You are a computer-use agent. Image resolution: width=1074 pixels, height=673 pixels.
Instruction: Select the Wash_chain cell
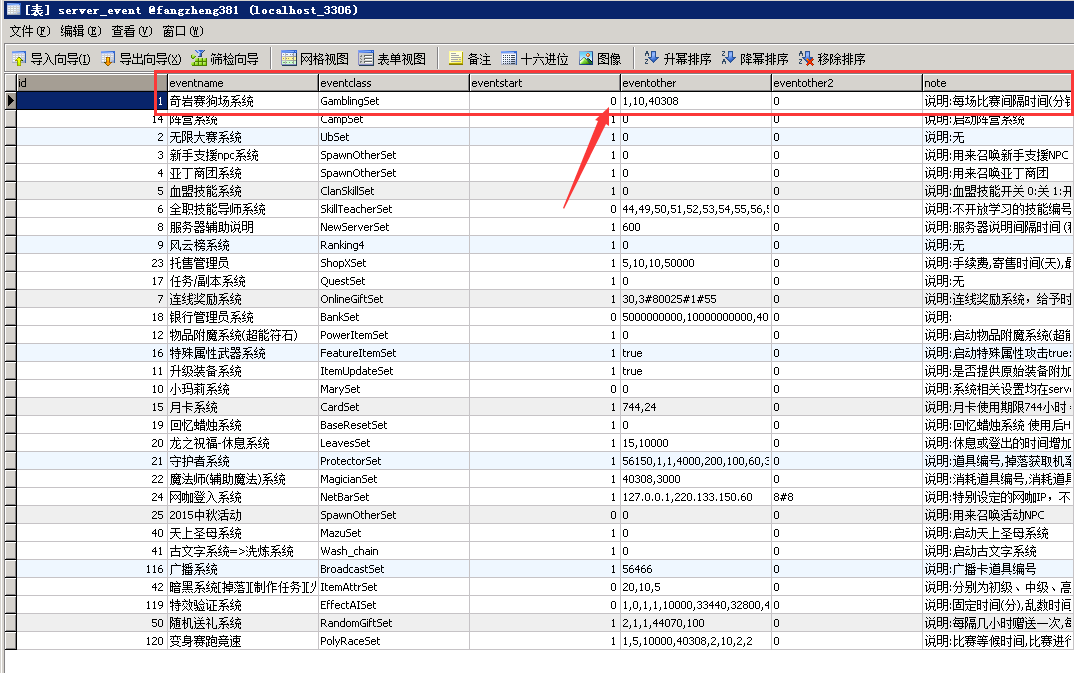pyautogui.click(x=394, y=551)
